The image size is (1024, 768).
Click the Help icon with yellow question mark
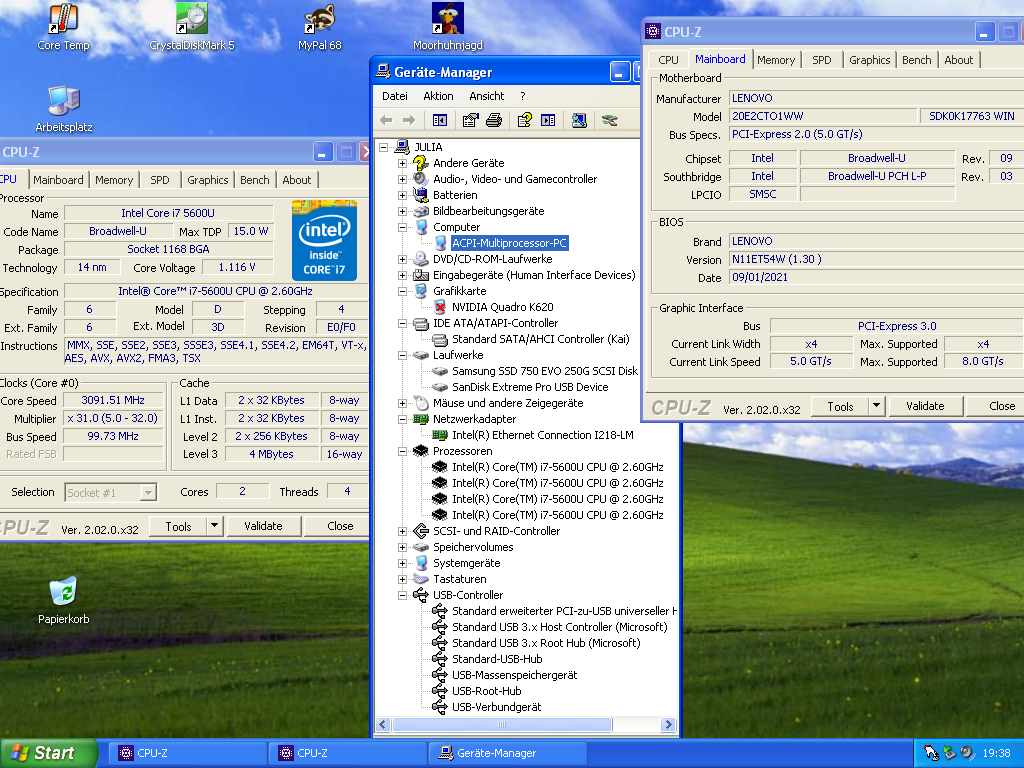coord(524,121)
